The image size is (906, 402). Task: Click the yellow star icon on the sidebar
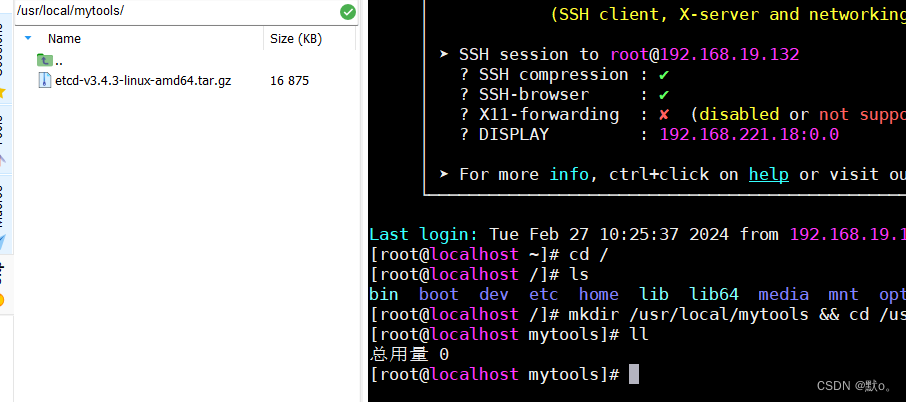click(x=3, y=92)
